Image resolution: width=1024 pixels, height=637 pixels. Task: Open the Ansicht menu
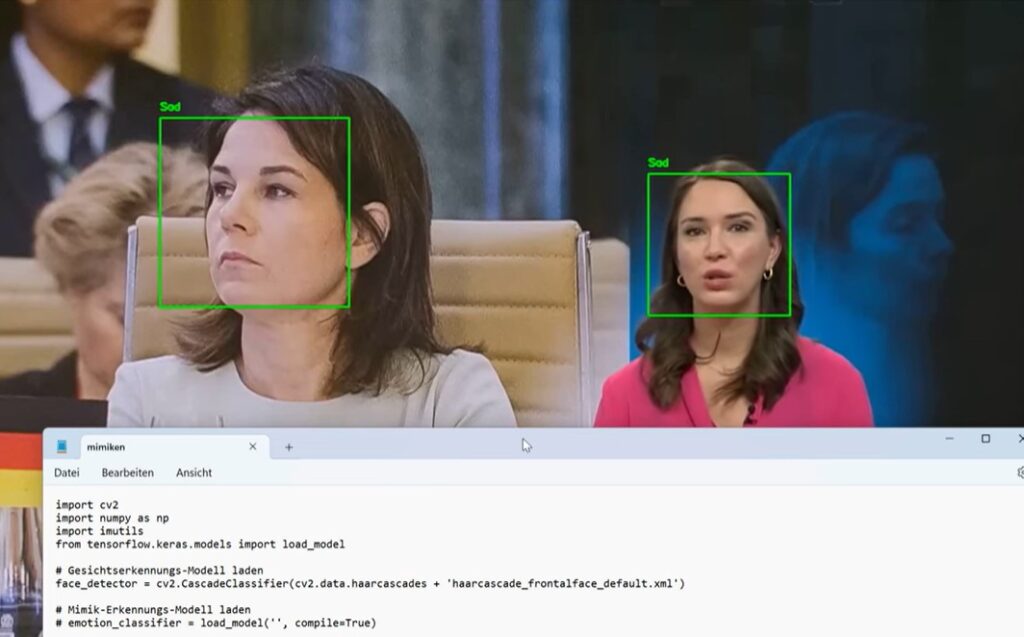(194, 472)
